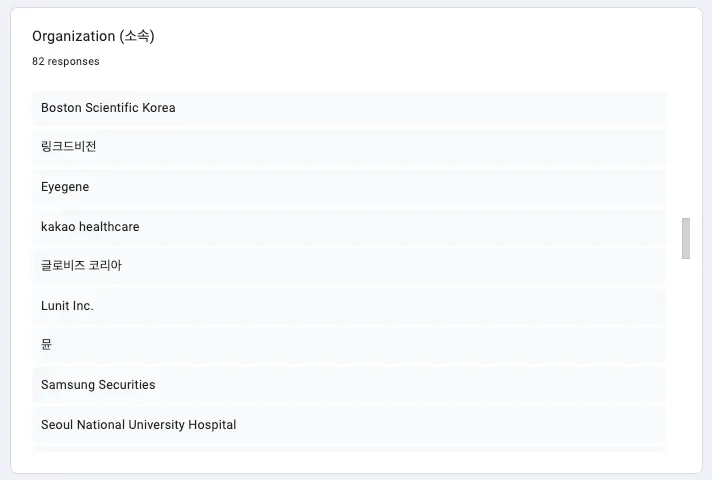This screenshot has width=712, height=480.
Task: Click the Boston Scientific Korea response
Action: pos(349,108)
